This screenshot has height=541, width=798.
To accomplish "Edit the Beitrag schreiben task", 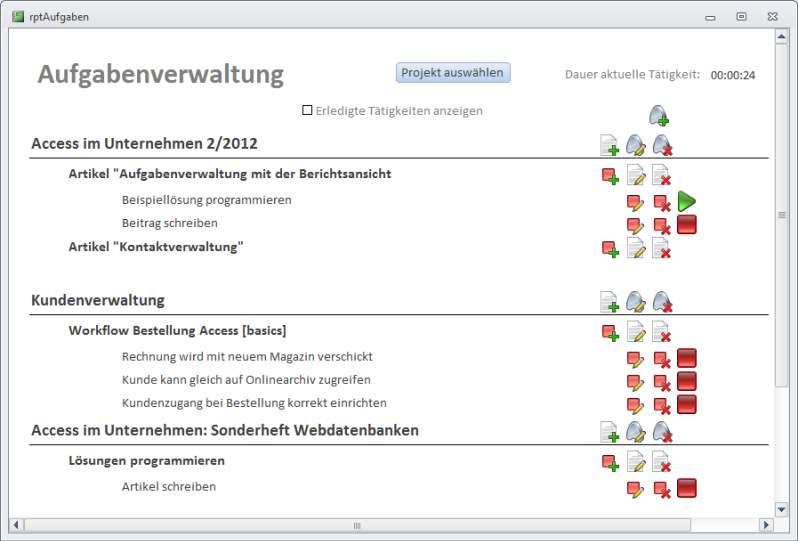I will click(635, 225).
